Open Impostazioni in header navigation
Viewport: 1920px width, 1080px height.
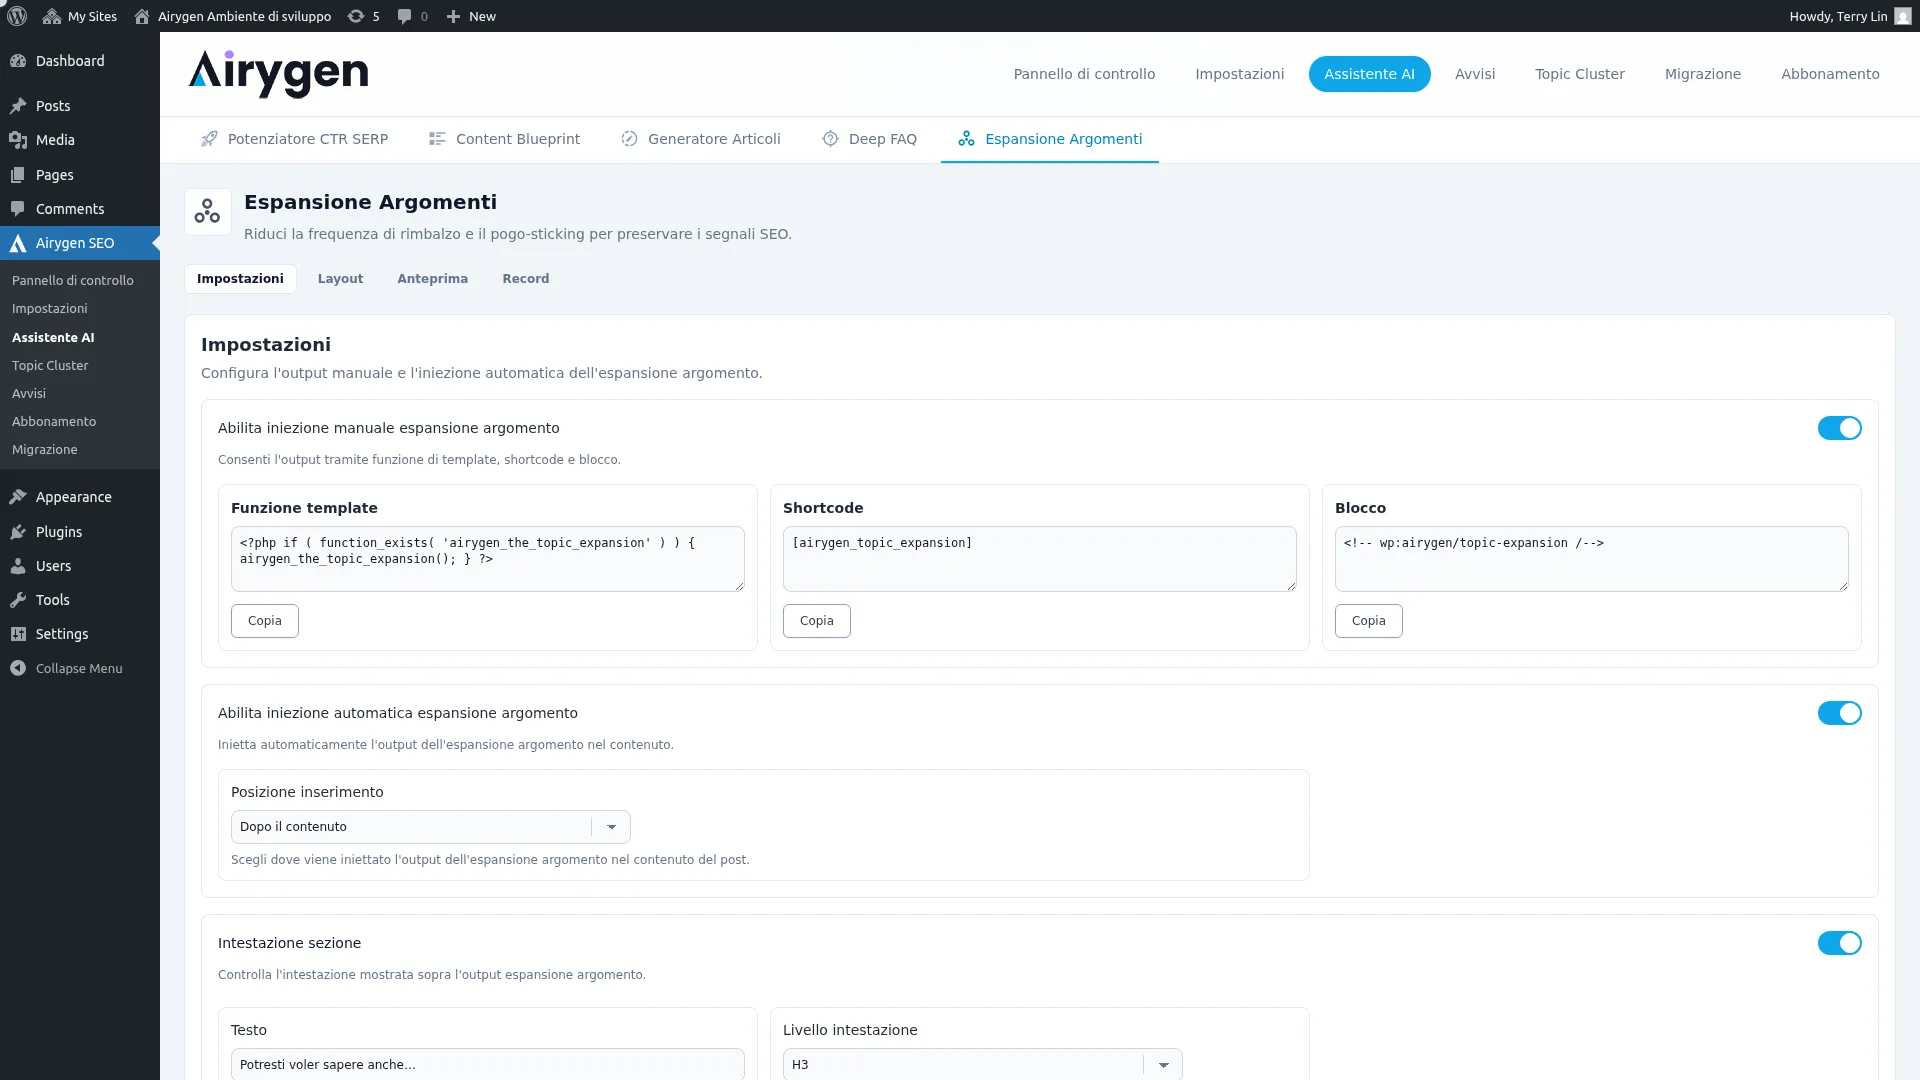click(1240, 74)
